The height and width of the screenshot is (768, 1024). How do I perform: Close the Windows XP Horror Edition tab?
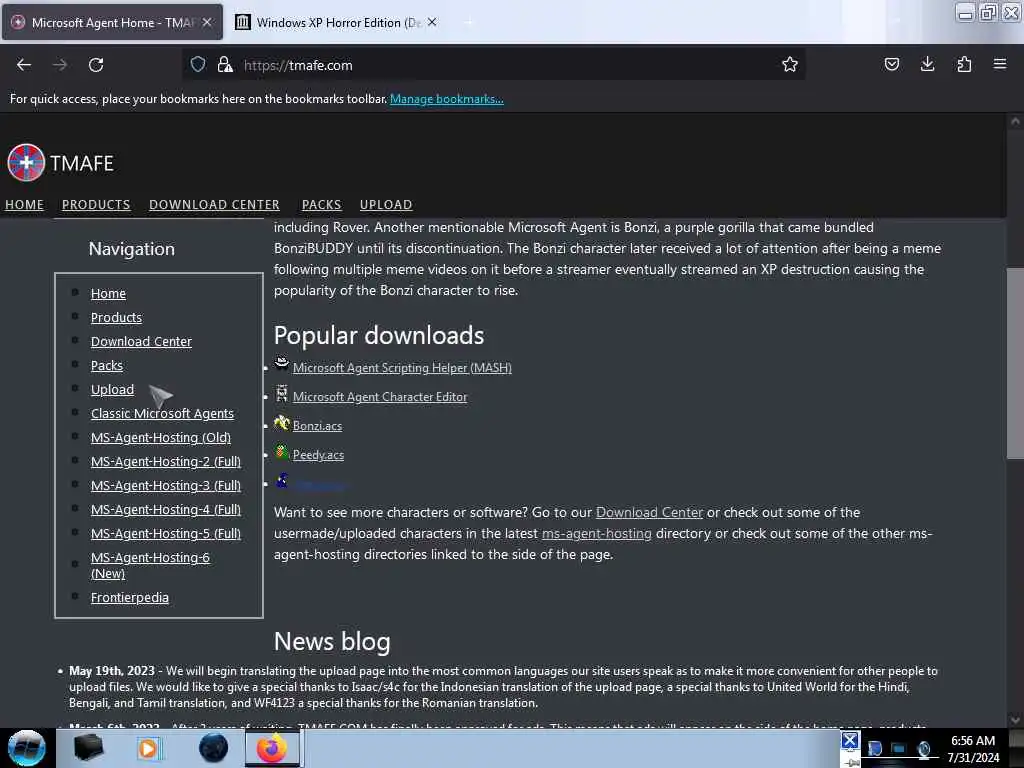coord(432,22)
